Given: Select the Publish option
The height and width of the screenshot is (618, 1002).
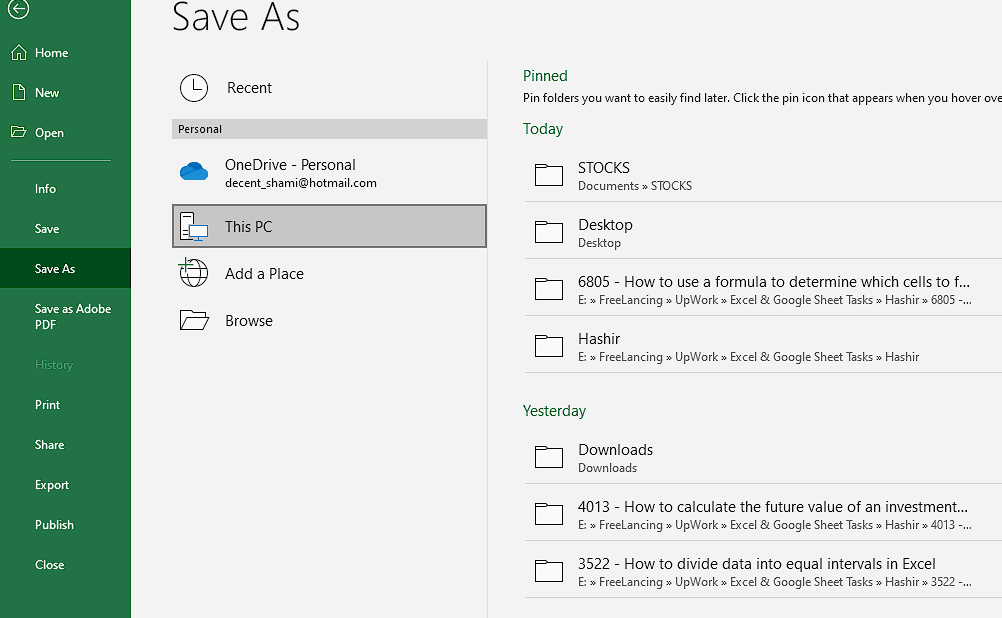Looking at the screenshot, I should (x=53, y=524).
